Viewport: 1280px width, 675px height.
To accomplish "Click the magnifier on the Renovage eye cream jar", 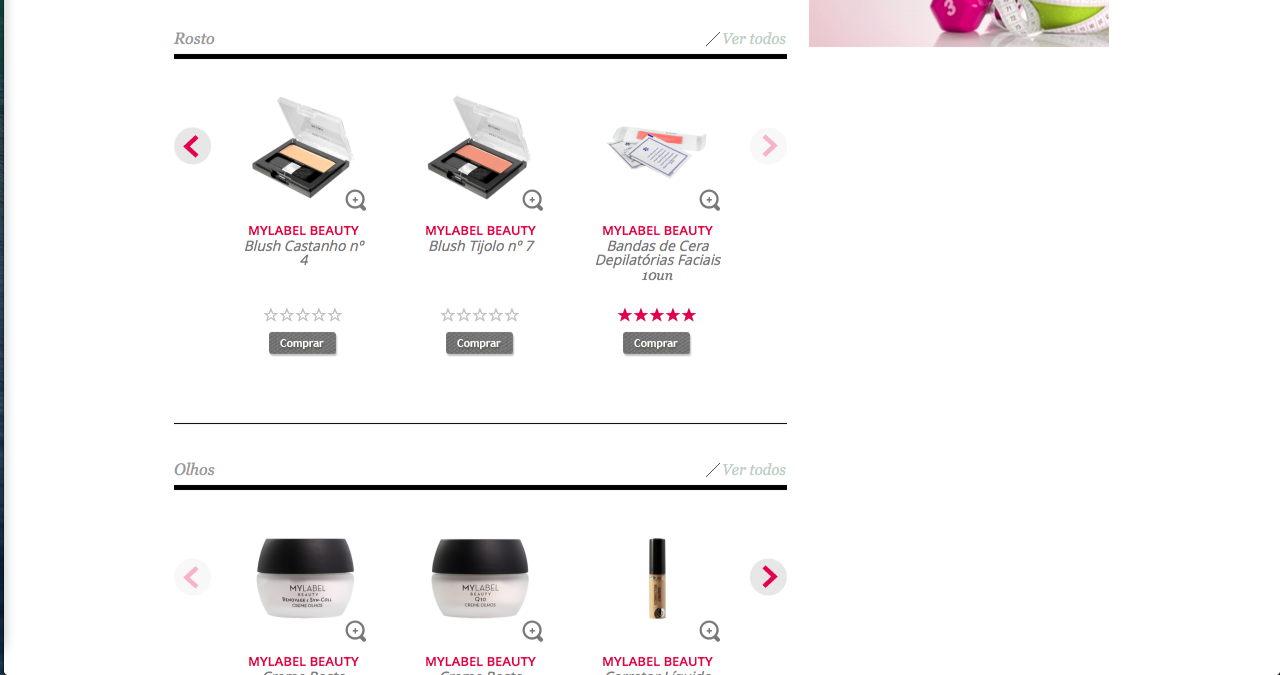I will (356, 631).
